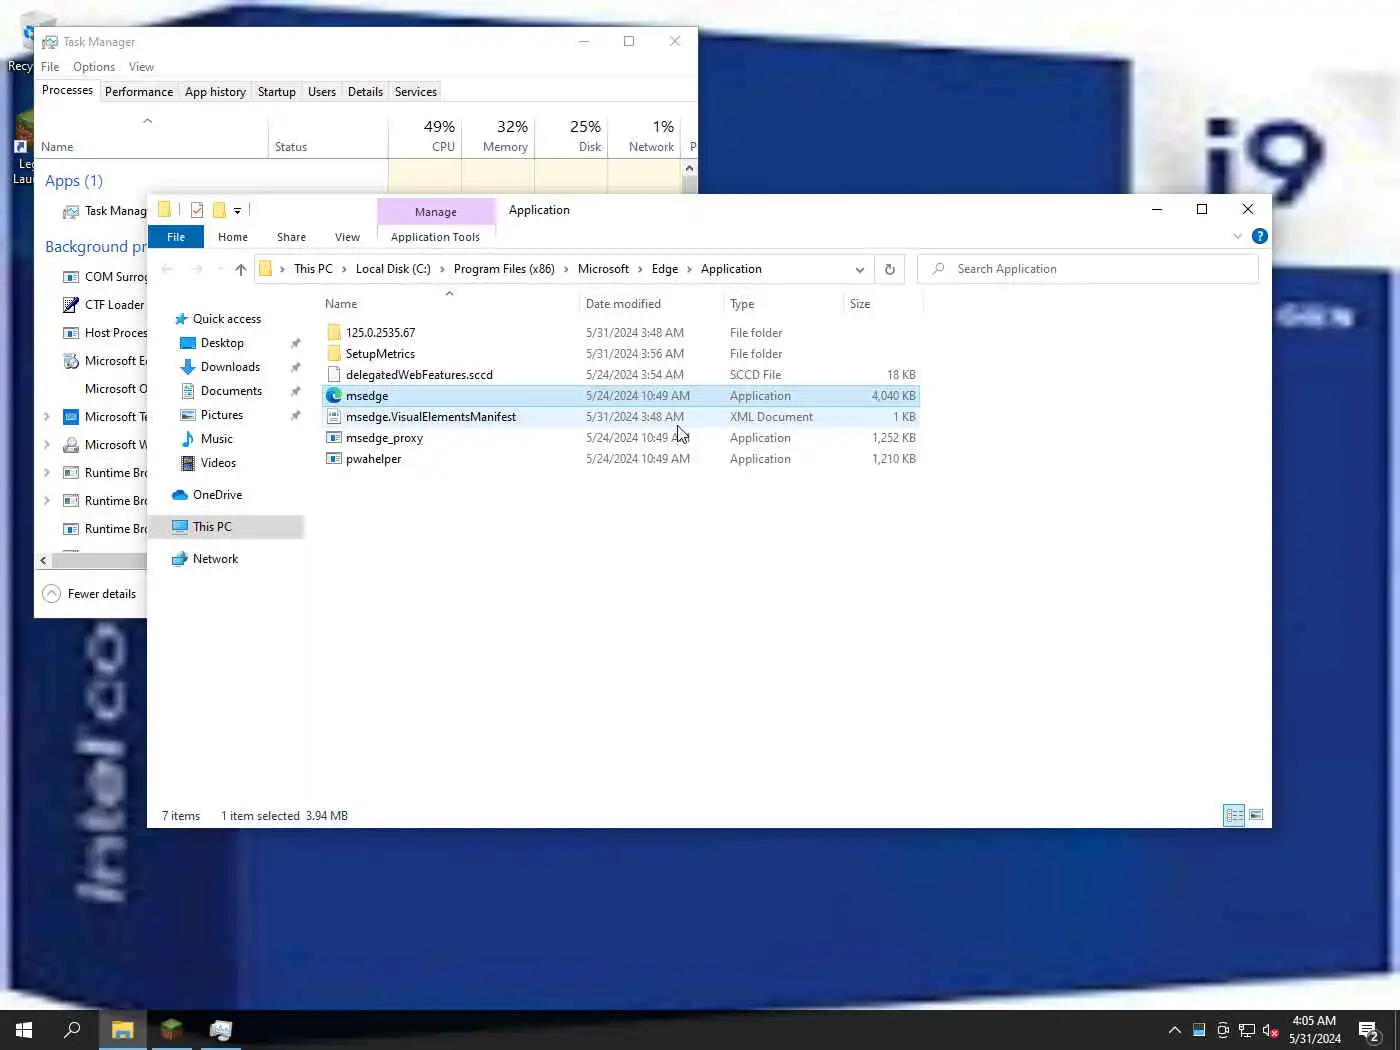This screenshot has width=1400, height=1050.
Task: Click Program Files (x86) in breadcrumb
Action: 504,269
